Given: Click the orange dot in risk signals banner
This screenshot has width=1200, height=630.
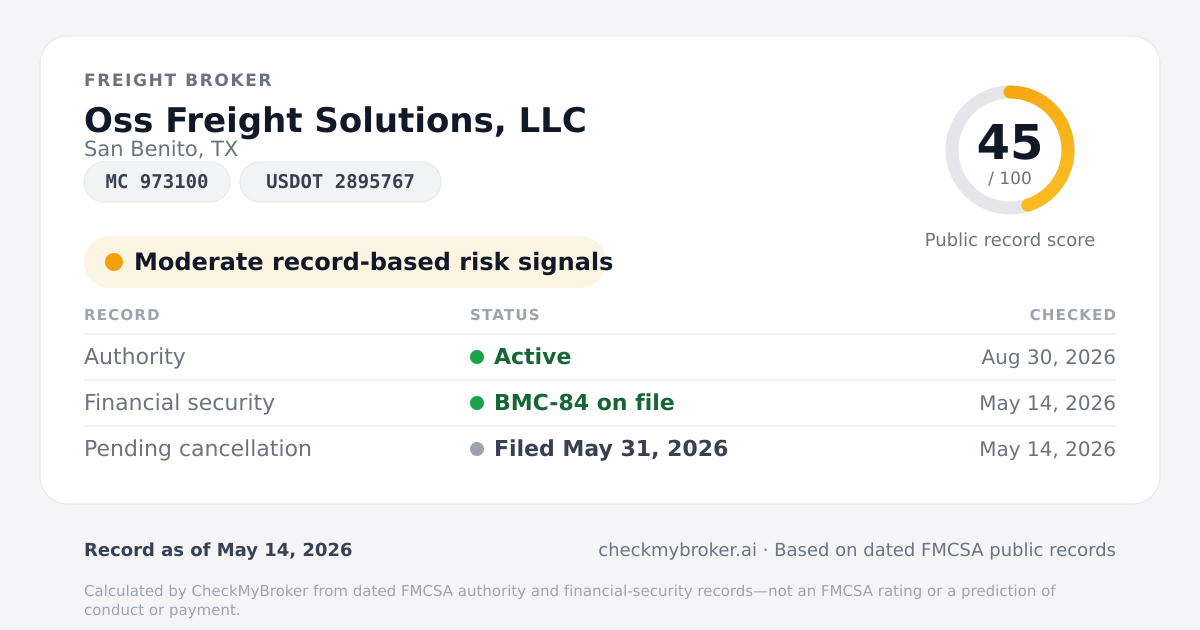Looking at the screenshot, I should pyautogui.click(x=114, y=262).
